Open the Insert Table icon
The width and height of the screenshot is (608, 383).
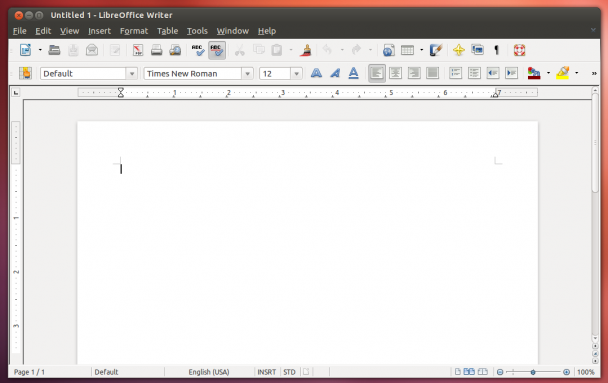(407, 50)
